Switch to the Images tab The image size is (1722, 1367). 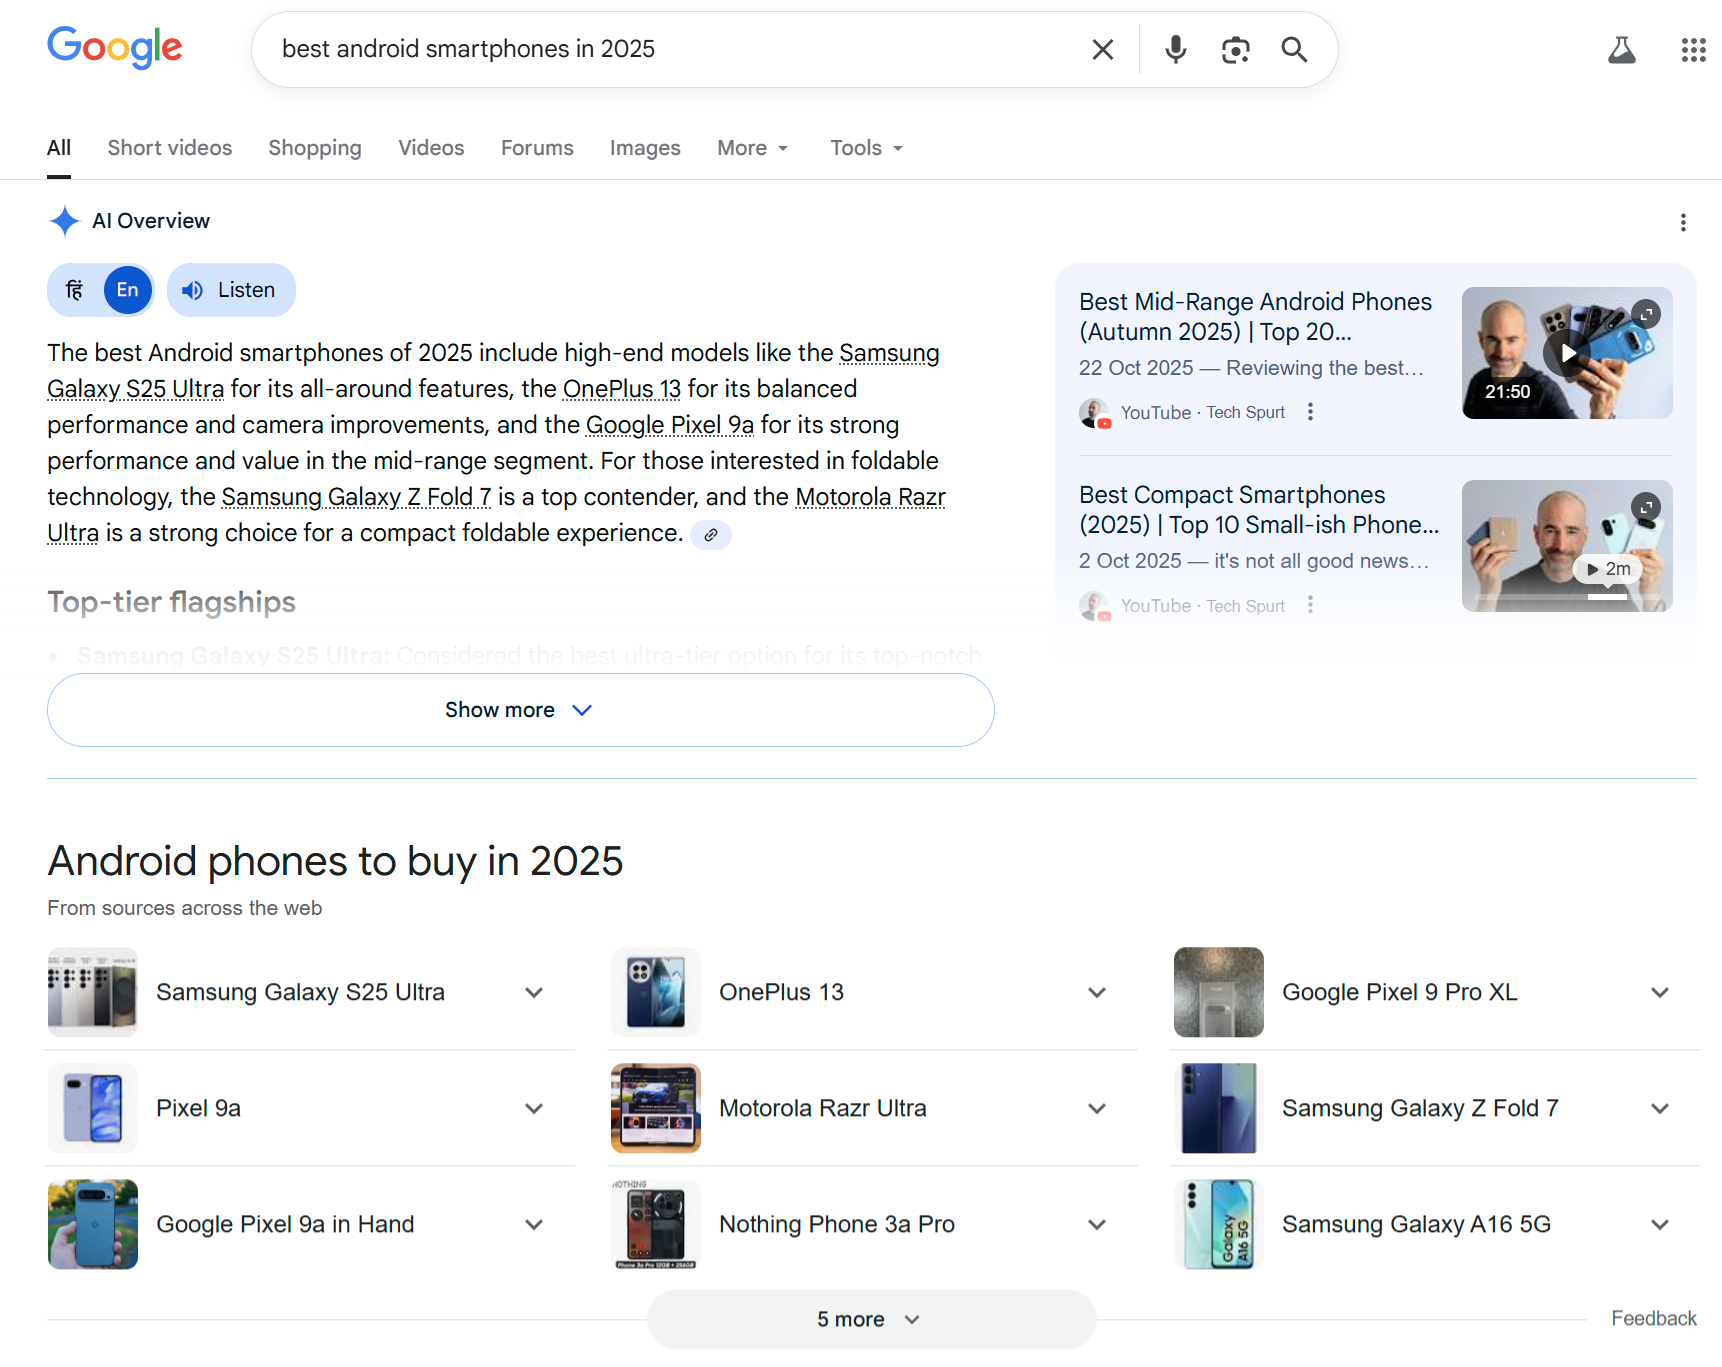pos(644,148)
